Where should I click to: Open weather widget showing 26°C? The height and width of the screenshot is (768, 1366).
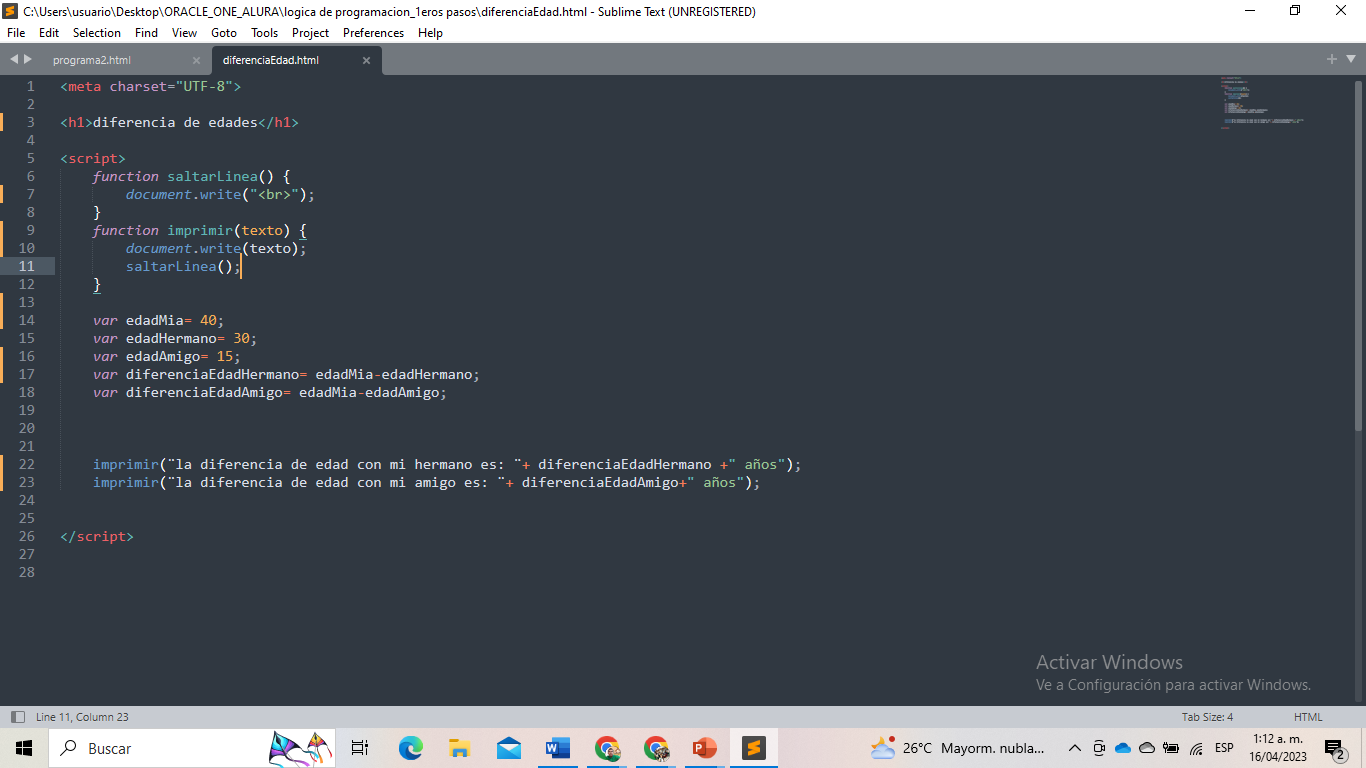point(957,748)
